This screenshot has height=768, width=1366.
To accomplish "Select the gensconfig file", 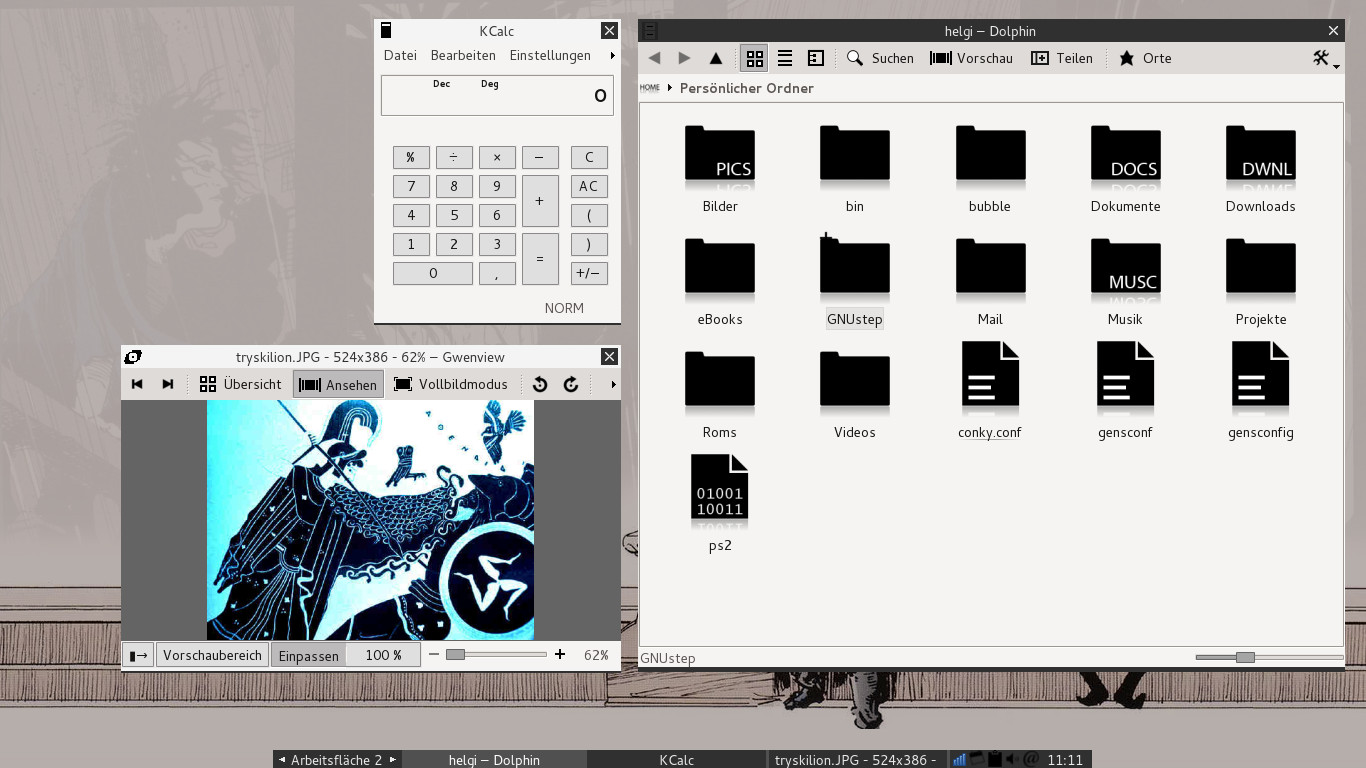I will 1260,390.
